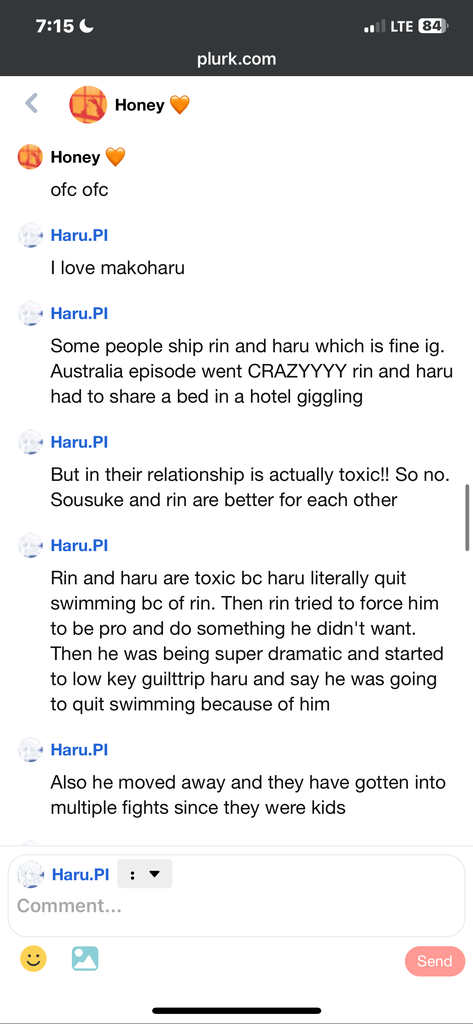Tap Haru.PI avatar in the comment box

[x=30, y=874]
